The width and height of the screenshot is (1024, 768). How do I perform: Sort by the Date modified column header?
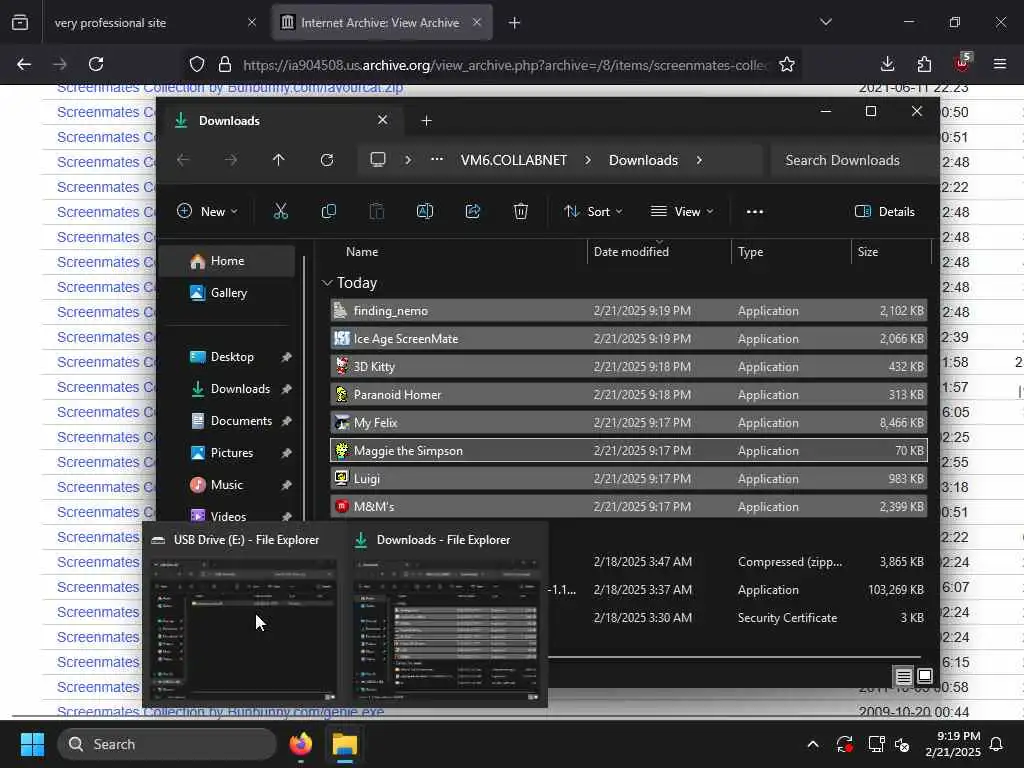tap(631, 252)
